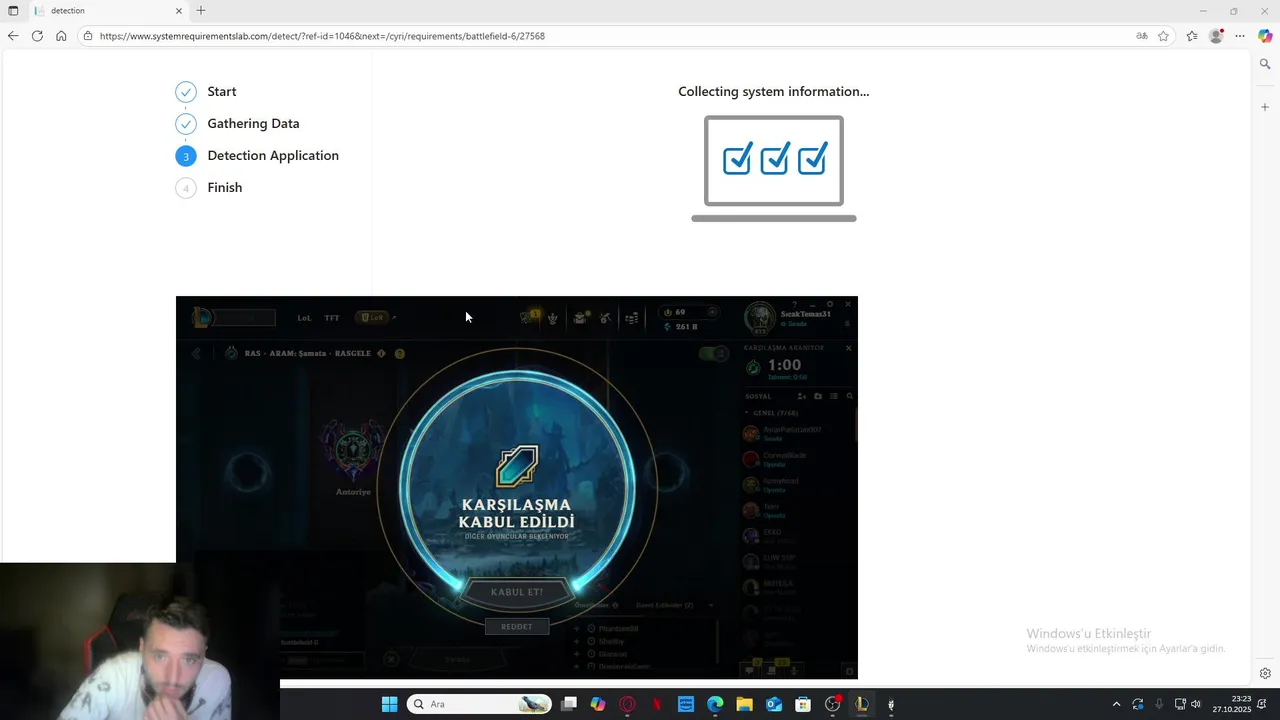Image resolution: width=1280 pixels, height=720 pixels.
Task: Go to the browser home page
Action: pos(61,36)
